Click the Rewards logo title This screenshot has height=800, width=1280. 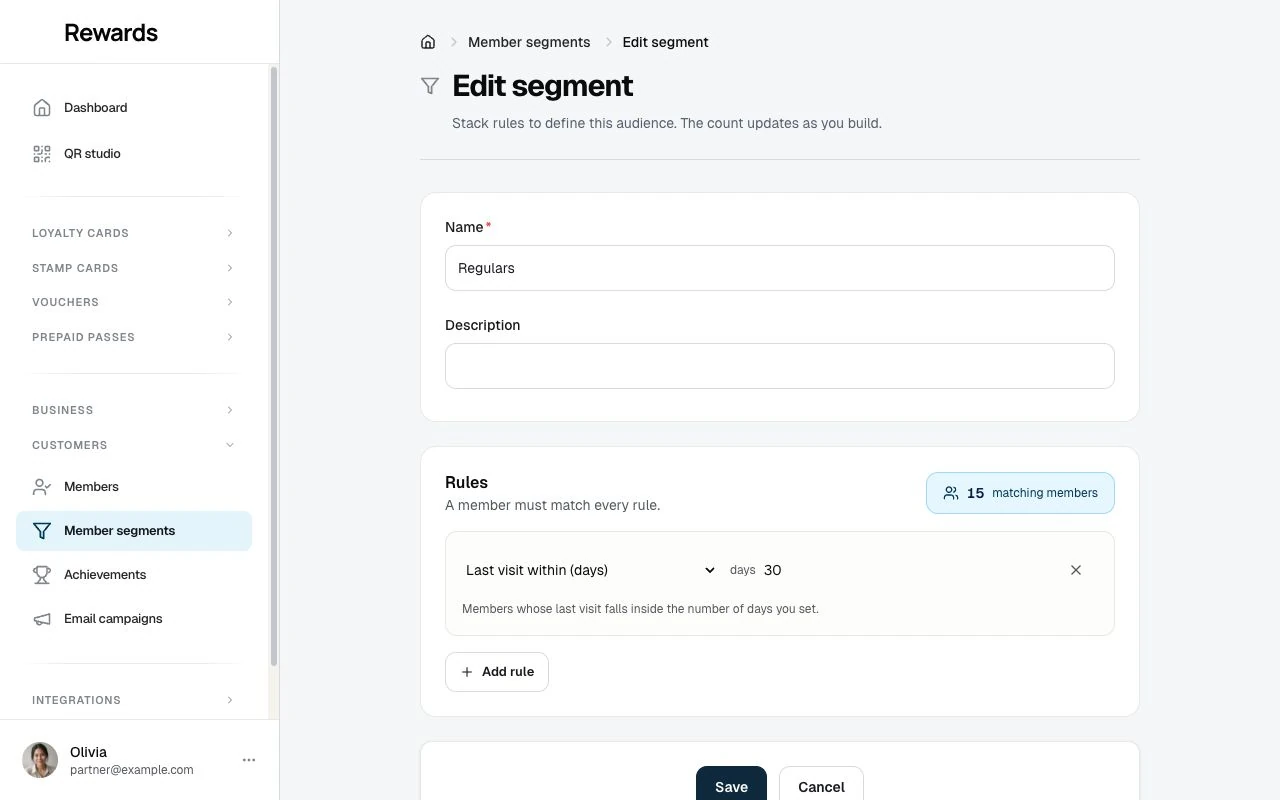(111, 32)
